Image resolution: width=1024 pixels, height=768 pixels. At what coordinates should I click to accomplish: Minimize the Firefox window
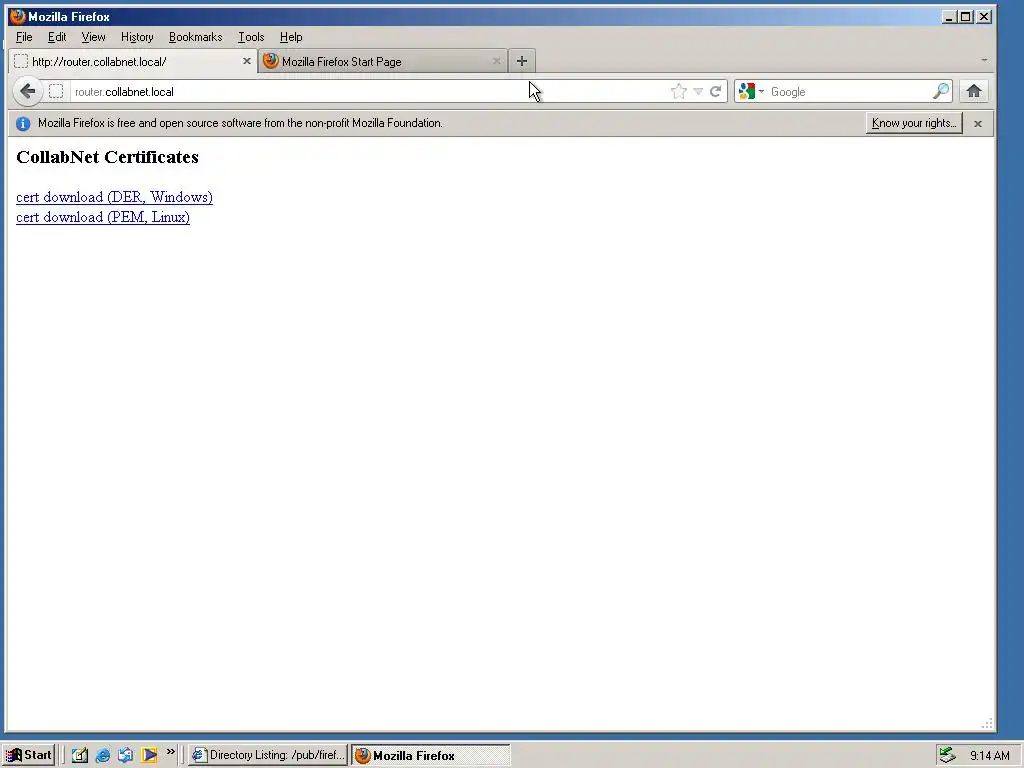pos(949,16)
